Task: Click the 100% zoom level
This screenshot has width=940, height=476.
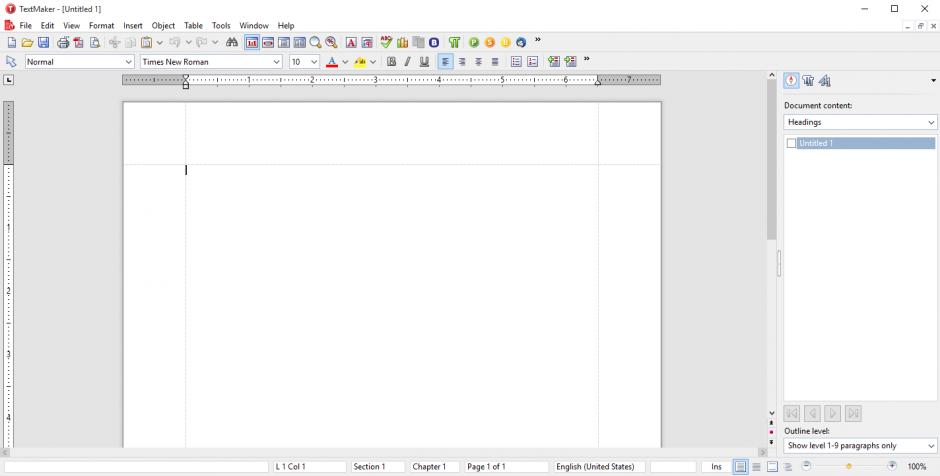Action: tap(917, 466)
